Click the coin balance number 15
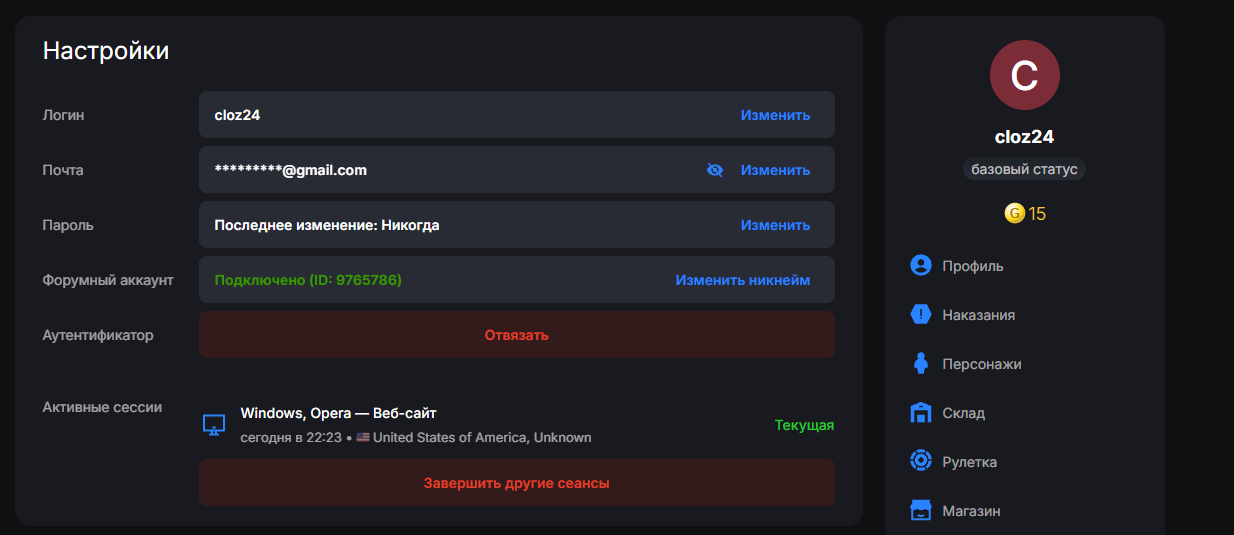The width and height of the screenshot is (1234, 535). tap(1037, 214)
